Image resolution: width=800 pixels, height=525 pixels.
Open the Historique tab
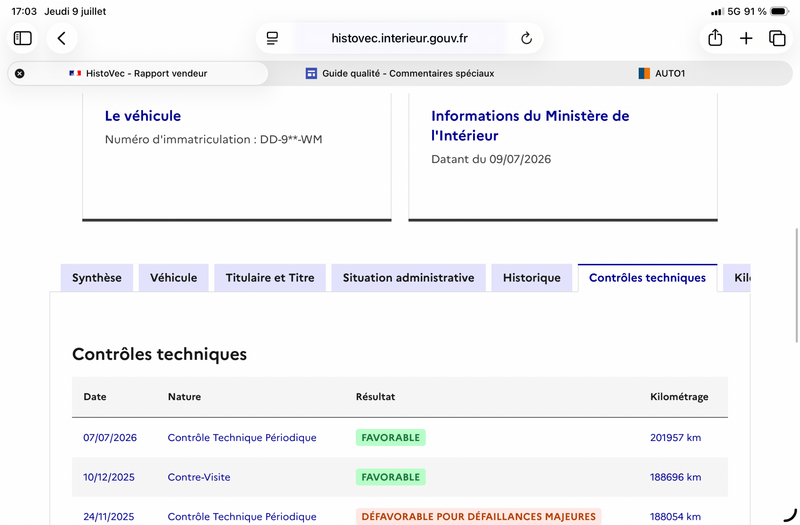[532, 278]
